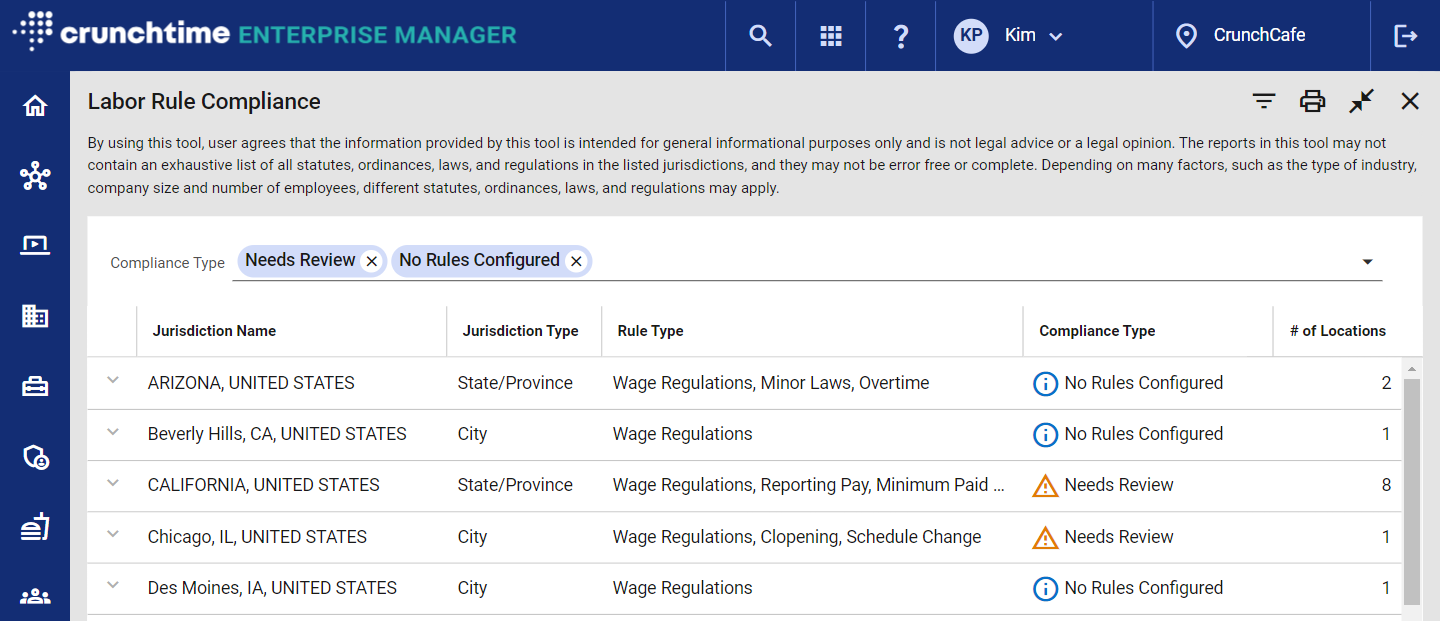Open the people group sidebar icon
The width and height of the screenshot is (1440, 621).
coord(35,597)
